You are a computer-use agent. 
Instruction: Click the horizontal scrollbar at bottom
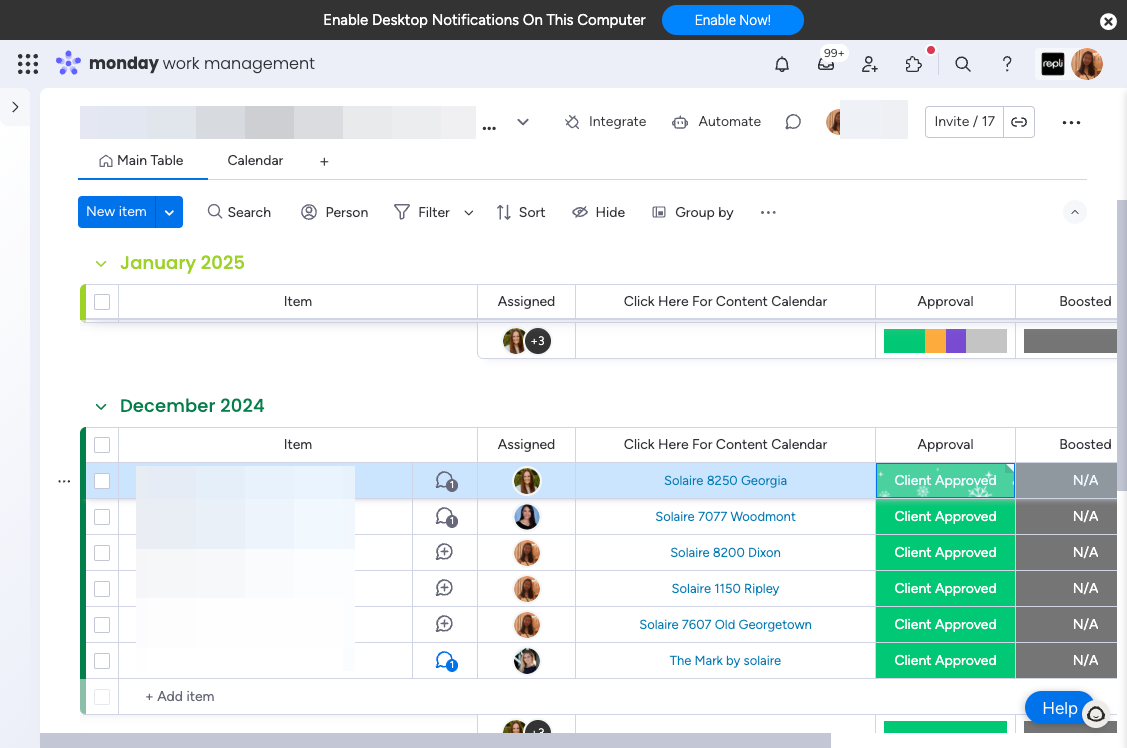(436, 740)
